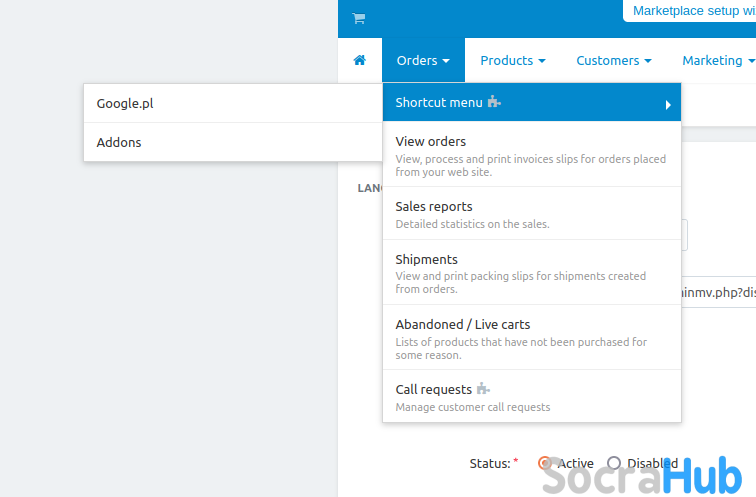Click the shopping cart icon
Image resolution: width=756 pixels, height=497 pixels.
[359, 19]
